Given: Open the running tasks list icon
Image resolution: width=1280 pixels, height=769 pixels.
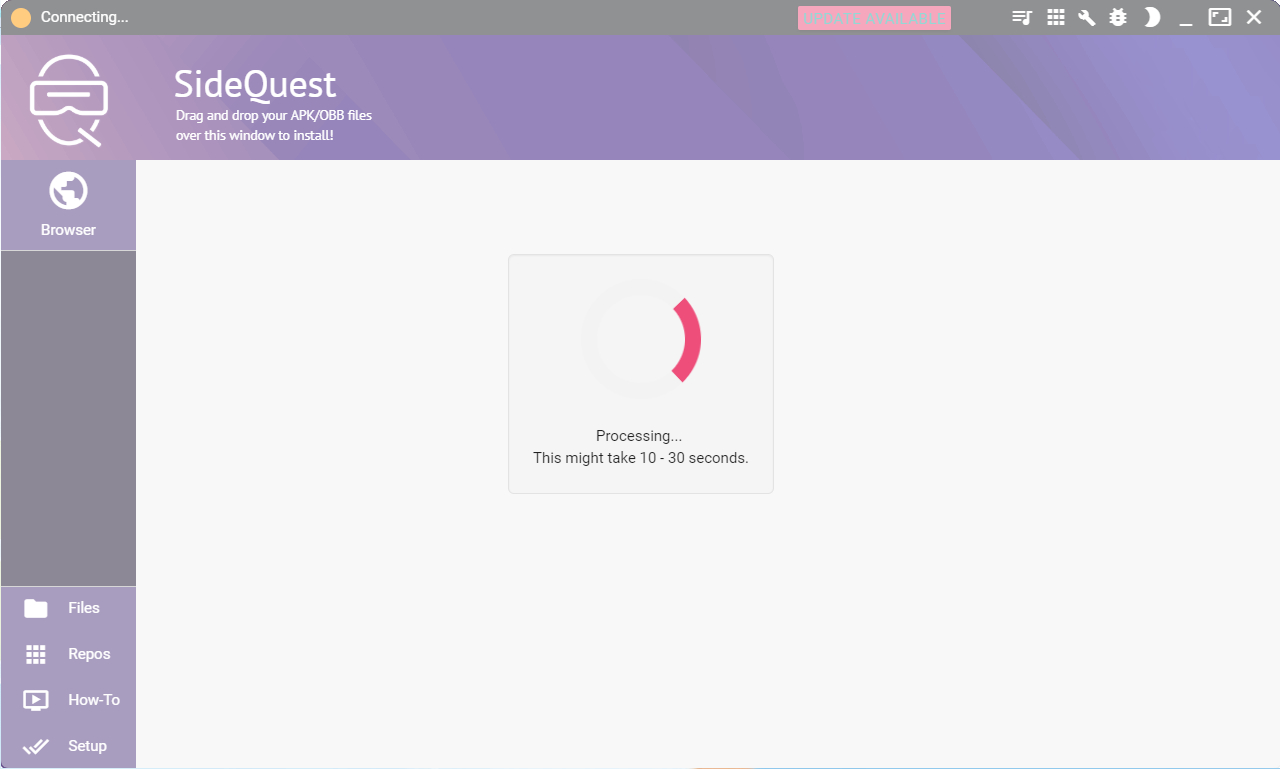Looking at the screenshot, I should click(x=1021, y=17).
